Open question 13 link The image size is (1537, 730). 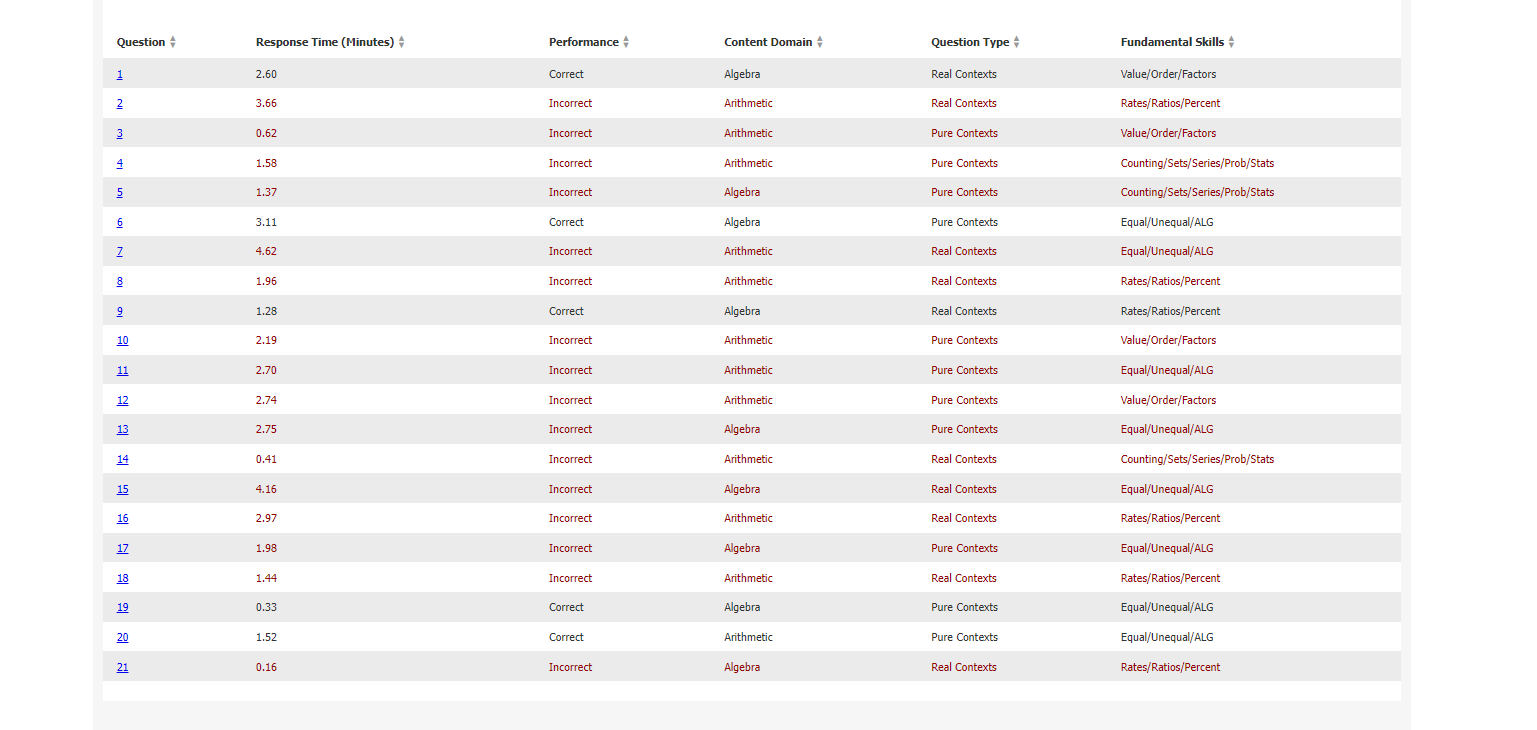122,429
